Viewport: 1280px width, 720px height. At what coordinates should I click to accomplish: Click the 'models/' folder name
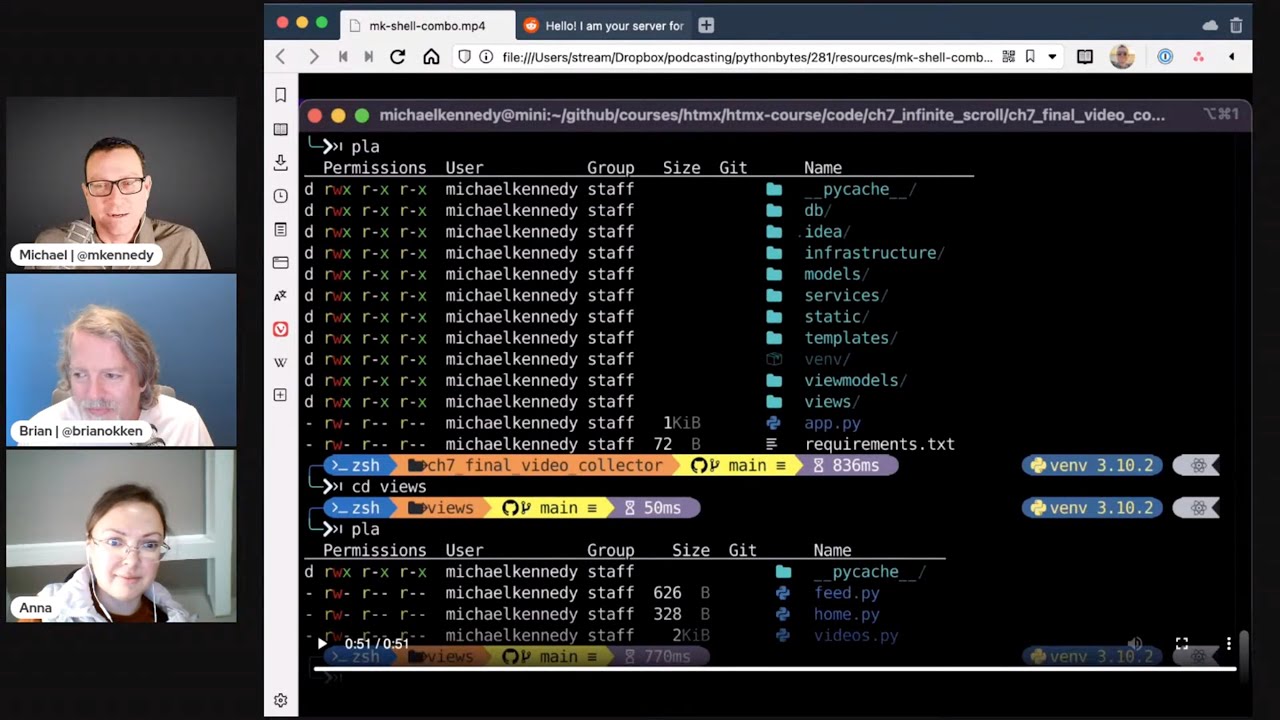click(836, 274)
